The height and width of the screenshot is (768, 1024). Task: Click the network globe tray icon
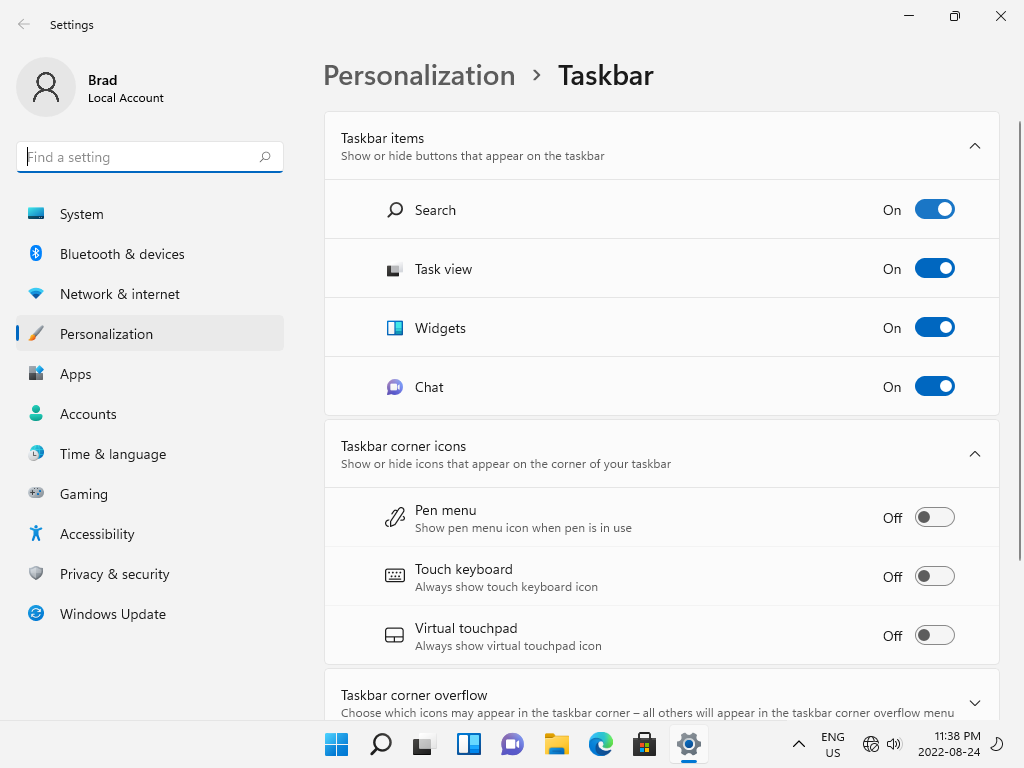(871, 744)
